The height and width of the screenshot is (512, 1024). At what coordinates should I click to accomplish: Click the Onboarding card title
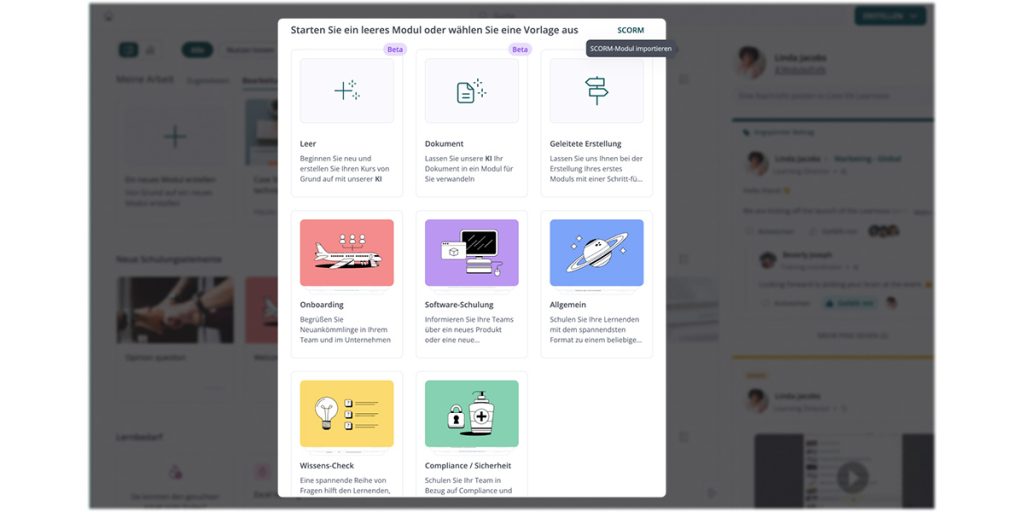321,305
